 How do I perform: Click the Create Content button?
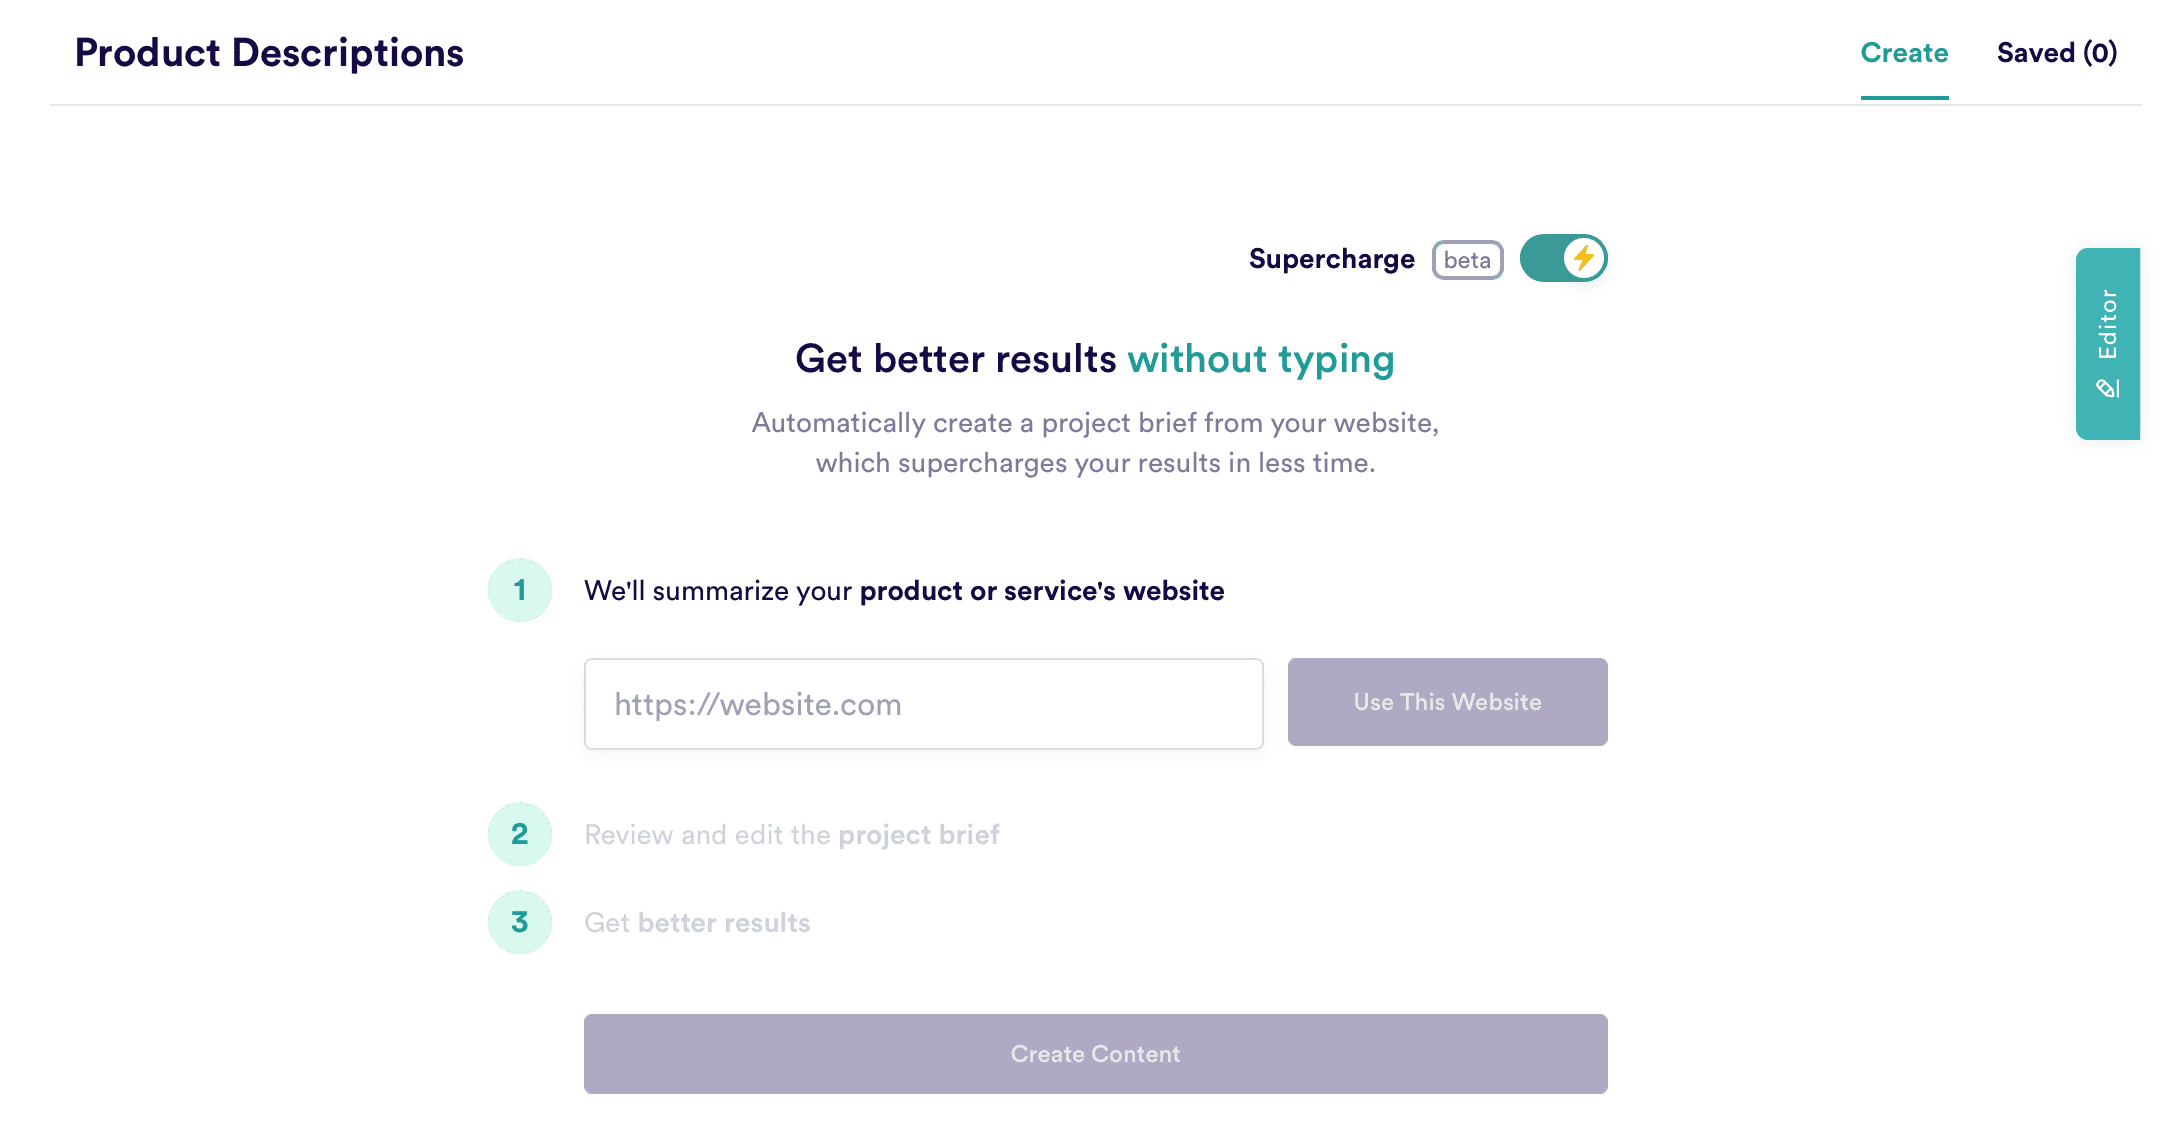[1095, 1054]
